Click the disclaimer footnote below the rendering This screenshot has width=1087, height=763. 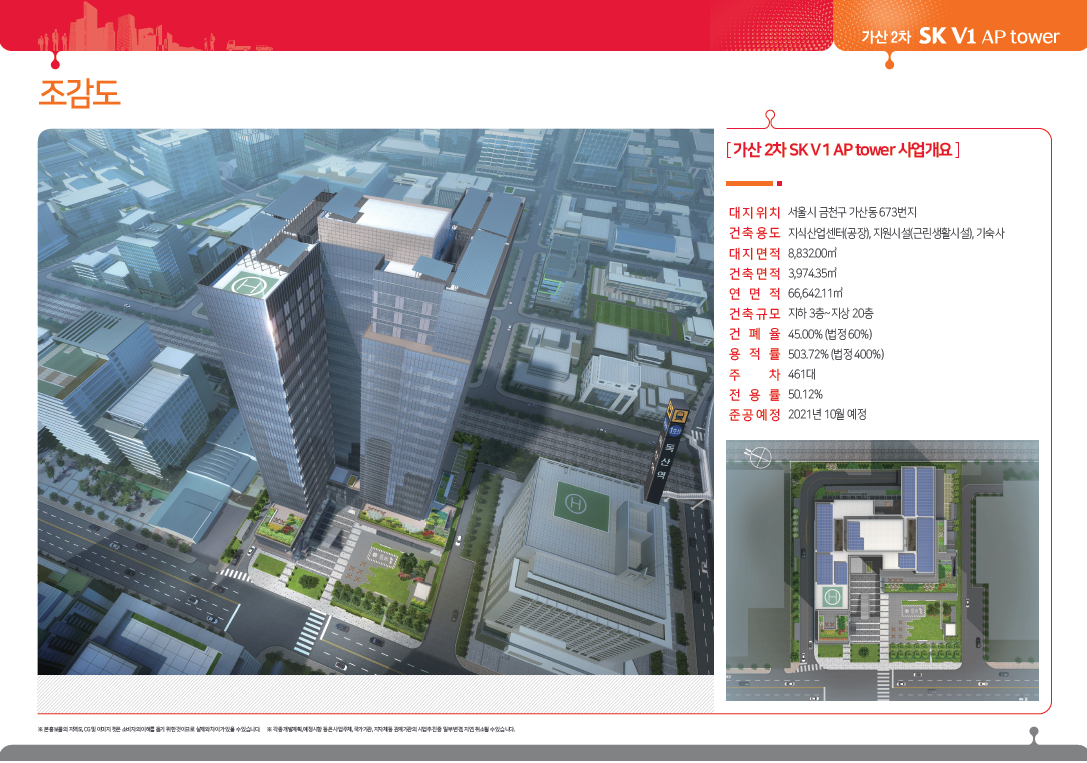pos(276,729)
